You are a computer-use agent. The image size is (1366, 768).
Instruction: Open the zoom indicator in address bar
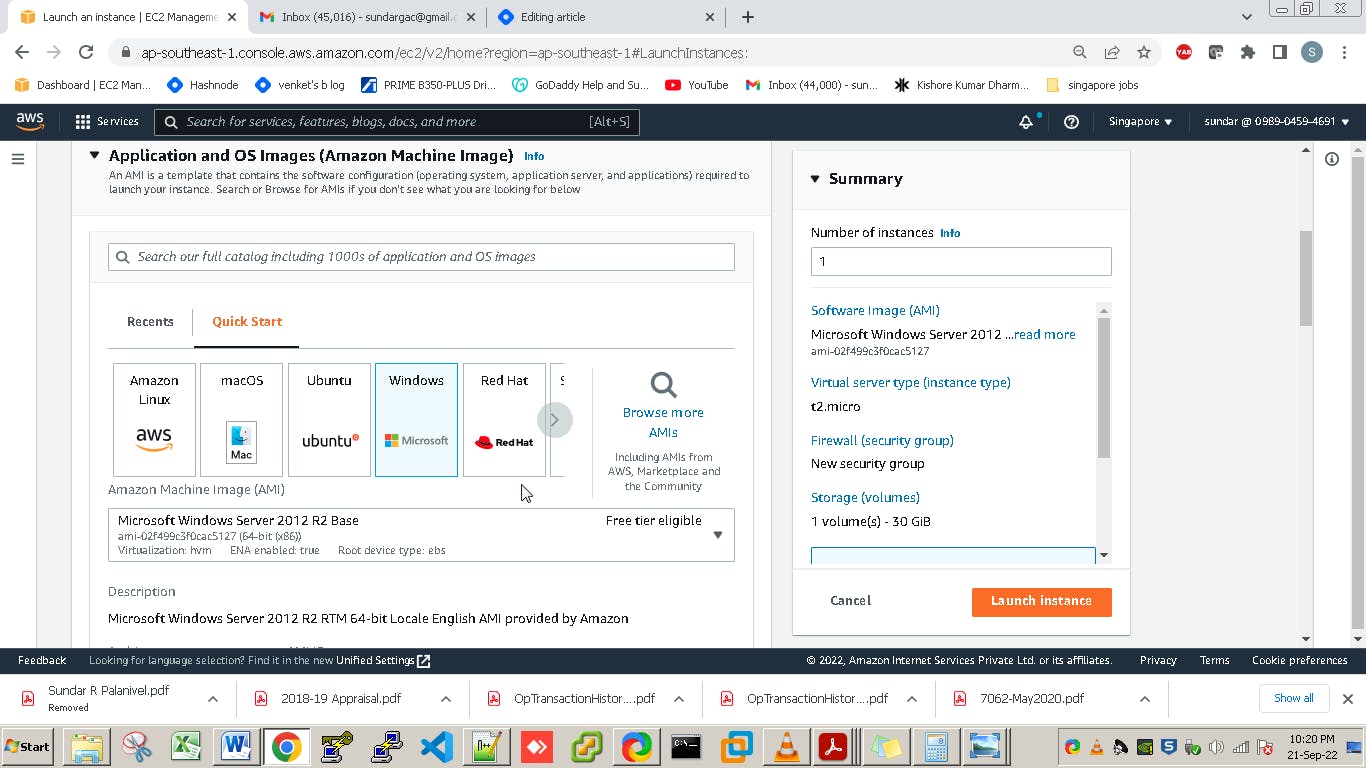coord(1080,52)
